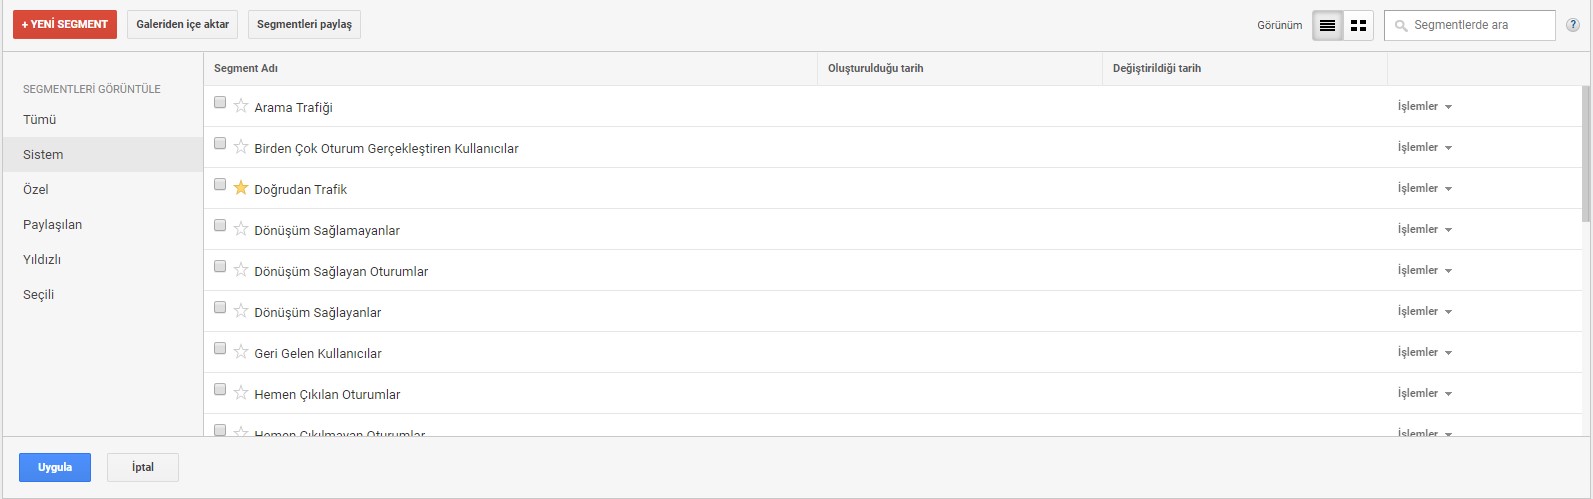
Task: Star the Geri Gelen Kullanıcılar segment
Action: click(241, 352)
